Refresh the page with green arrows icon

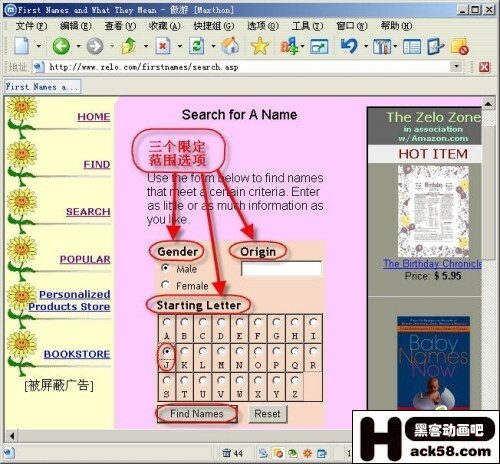pos(197,46)
